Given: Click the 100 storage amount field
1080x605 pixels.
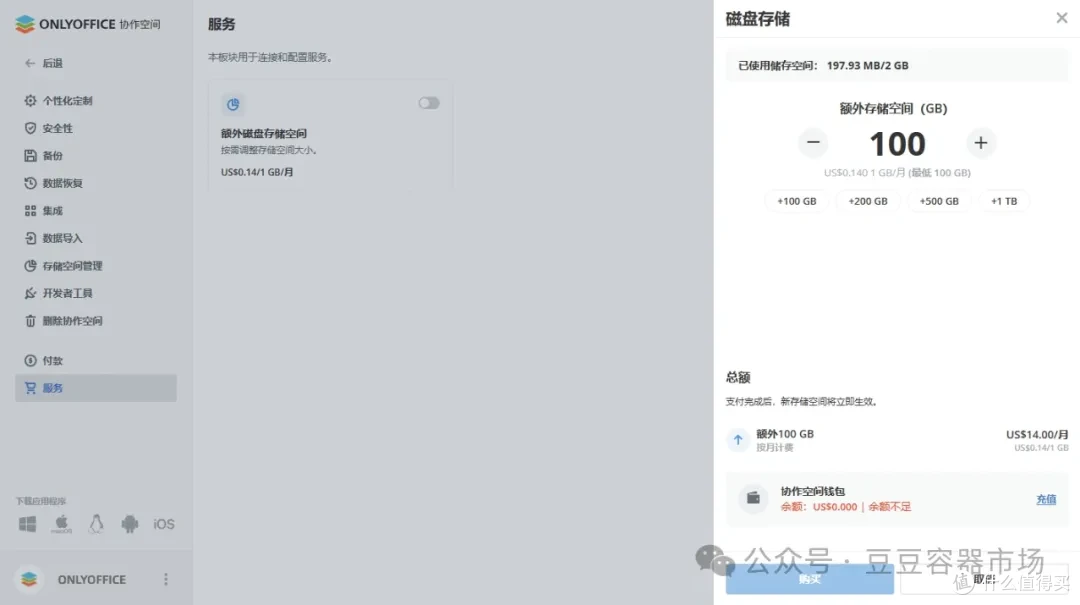Looking at the screenshot, I should 897,144.
